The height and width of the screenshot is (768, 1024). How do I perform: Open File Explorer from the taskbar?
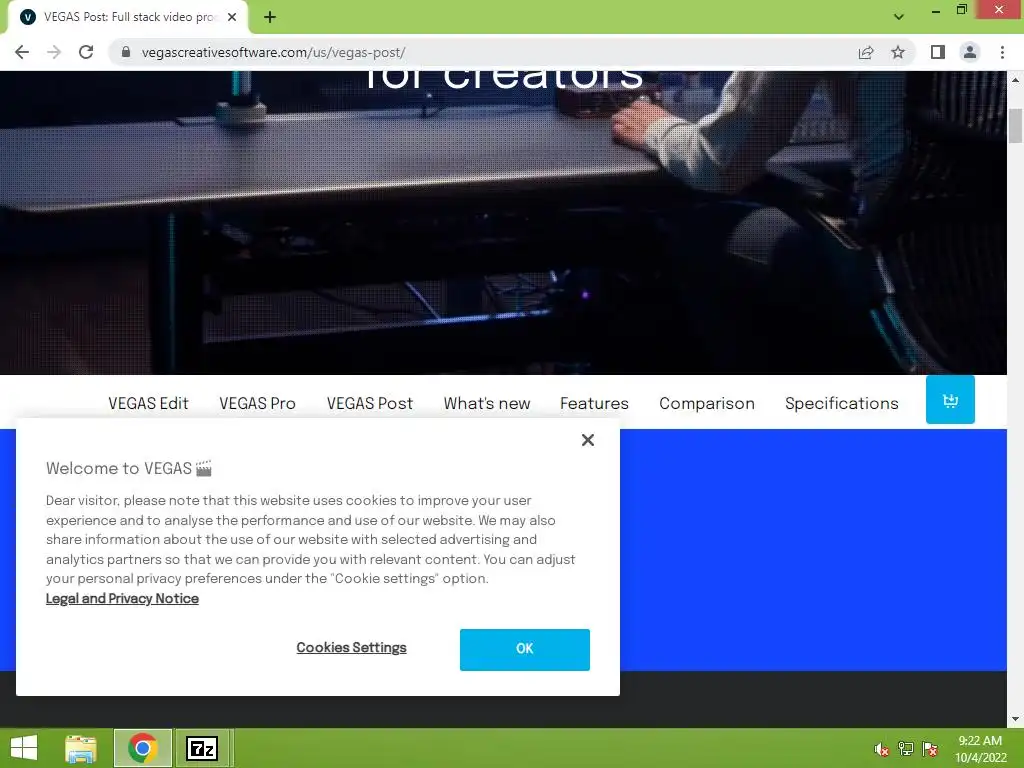click(81, 748)
